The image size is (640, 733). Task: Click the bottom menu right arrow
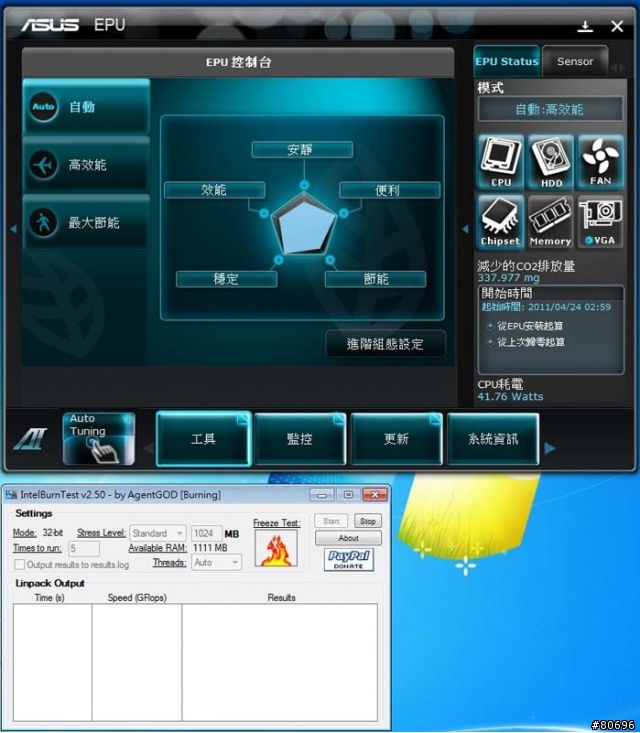[550, 448]
